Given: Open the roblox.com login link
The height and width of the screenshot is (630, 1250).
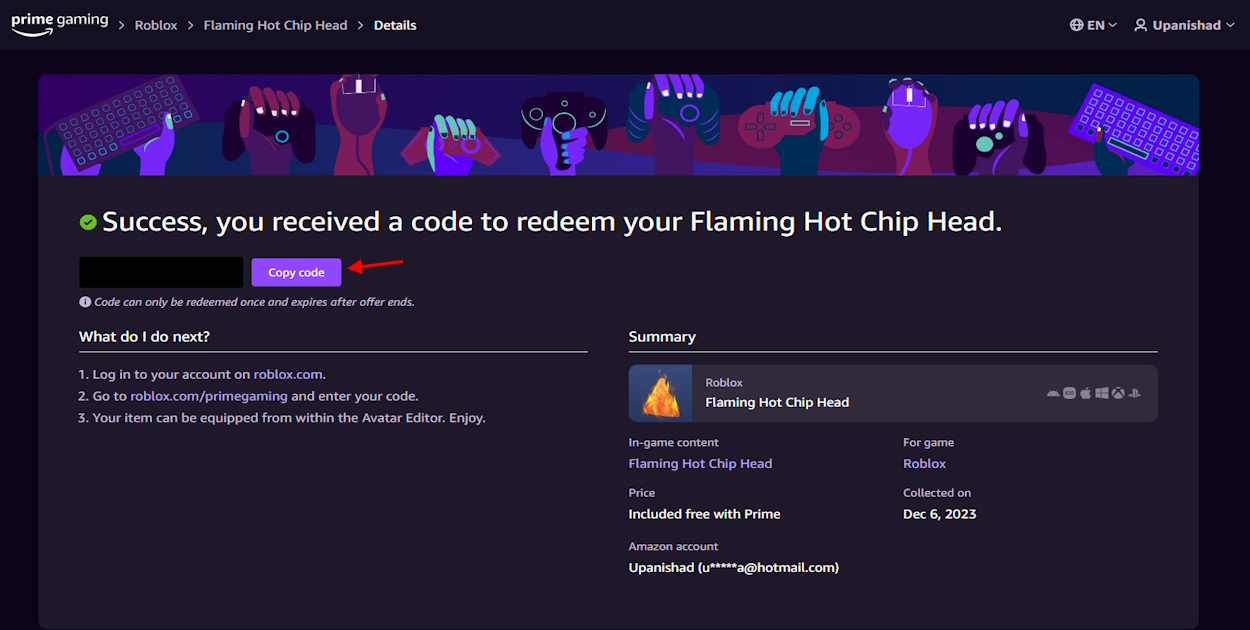Looking at the screenshot, I should (289, 374).
